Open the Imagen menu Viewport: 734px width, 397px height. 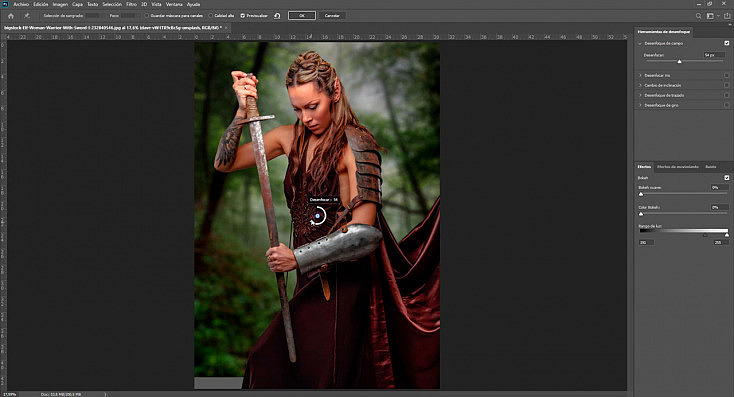(x=60, y=4)
